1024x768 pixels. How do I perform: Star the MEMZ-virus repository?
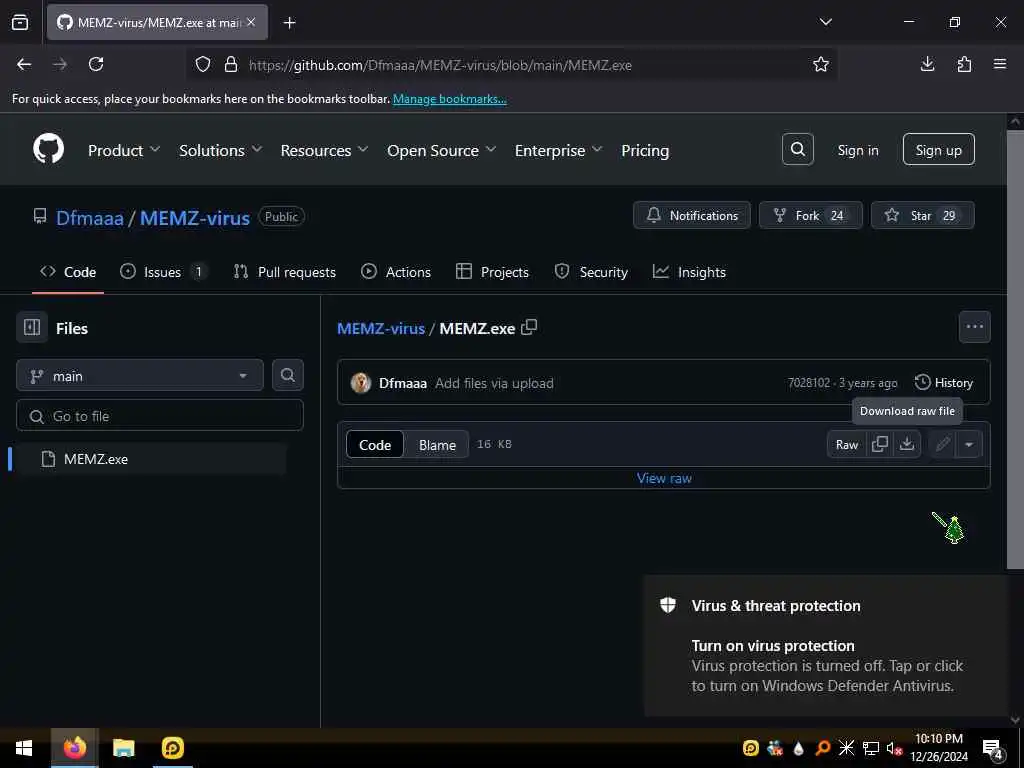click(x=922, y=215)
